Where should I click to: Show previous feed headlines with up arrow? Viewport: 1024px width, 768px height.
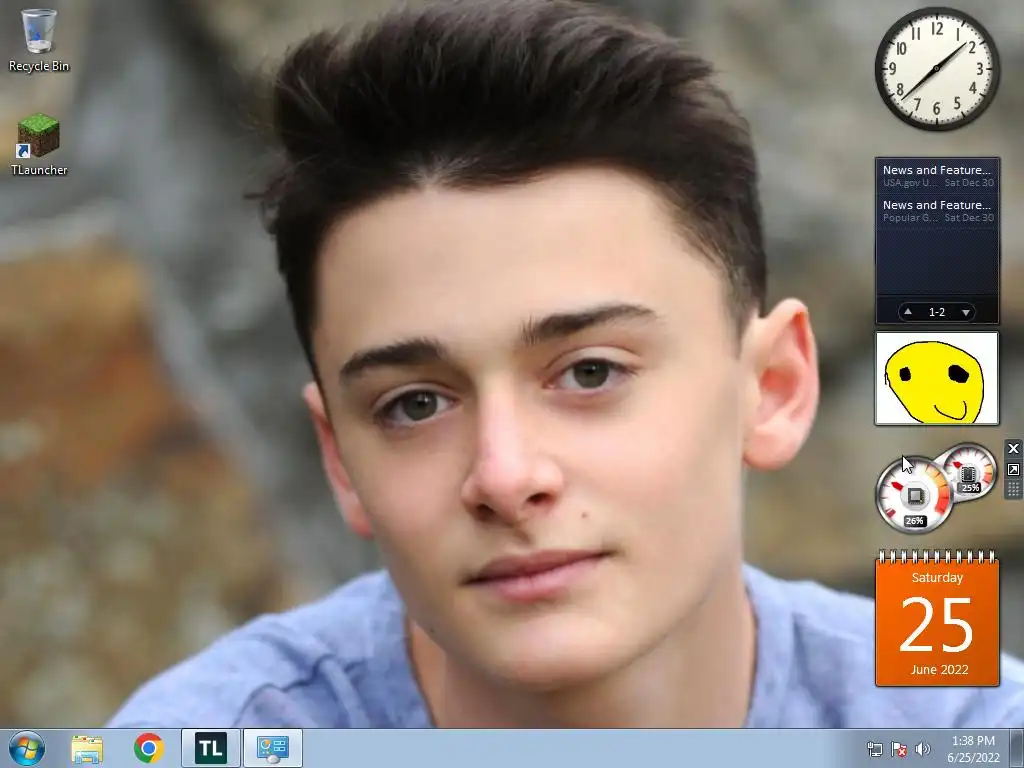pos(908,312)
